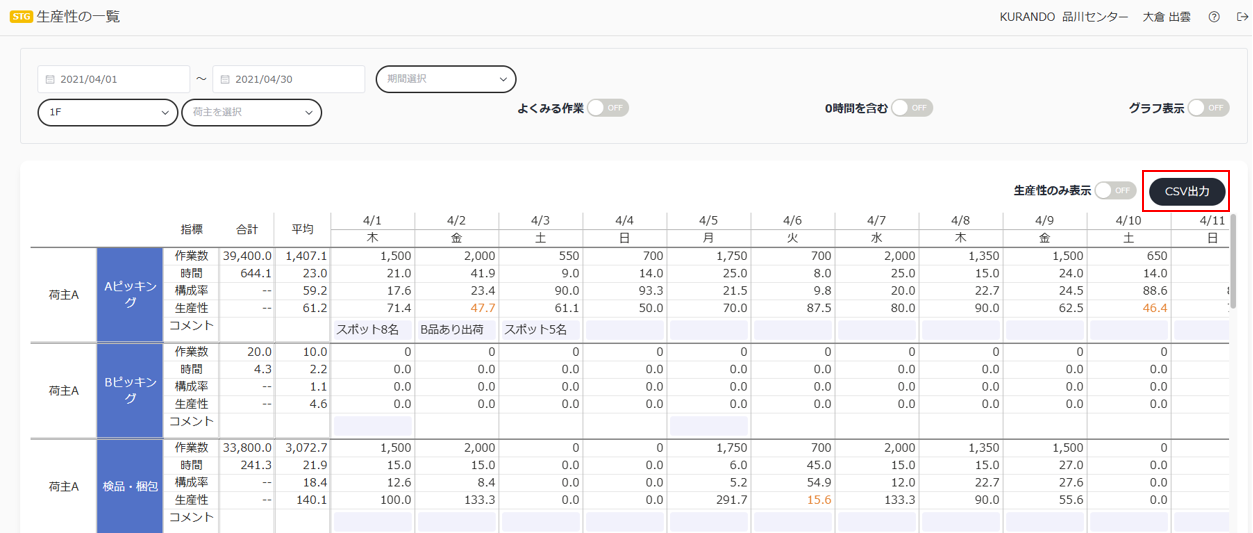This screenshot has width=1253, height=533.
Task: Enable the グラフ表示 switch
Action: click(1208, 108)
